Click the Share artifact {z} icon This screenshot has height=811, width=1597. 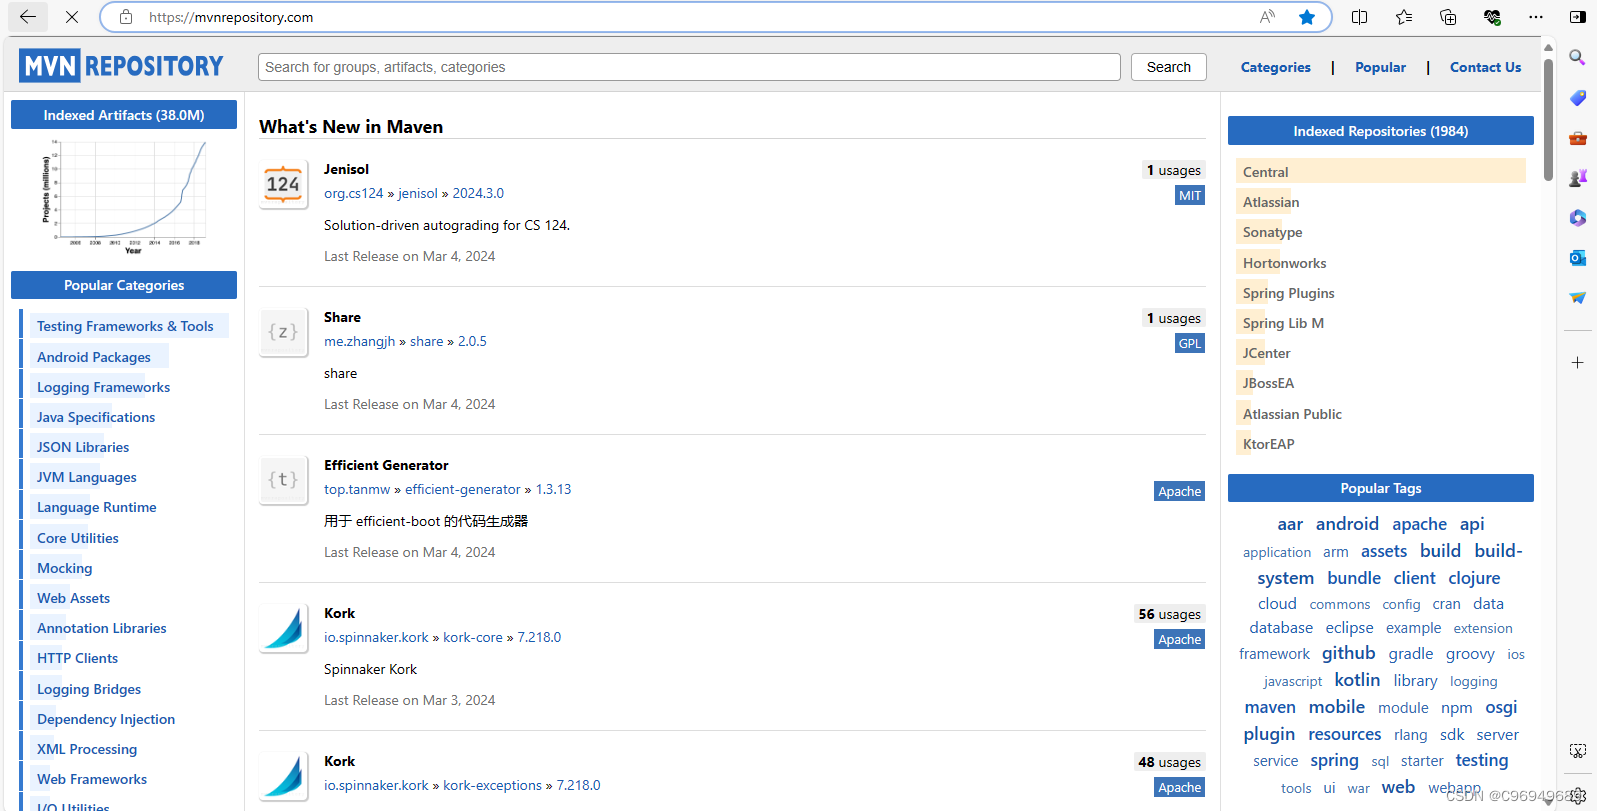point(283,332)
